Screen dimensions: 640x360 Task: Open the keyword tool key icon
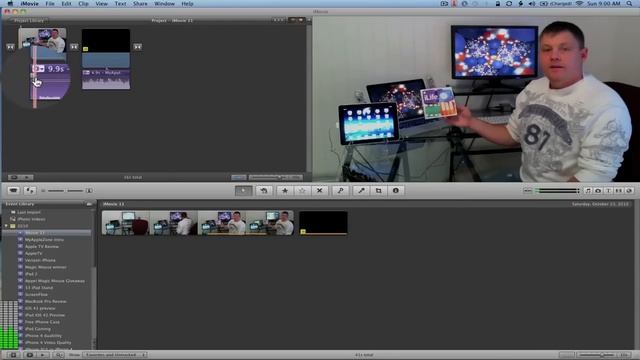(x=340, y=191)
